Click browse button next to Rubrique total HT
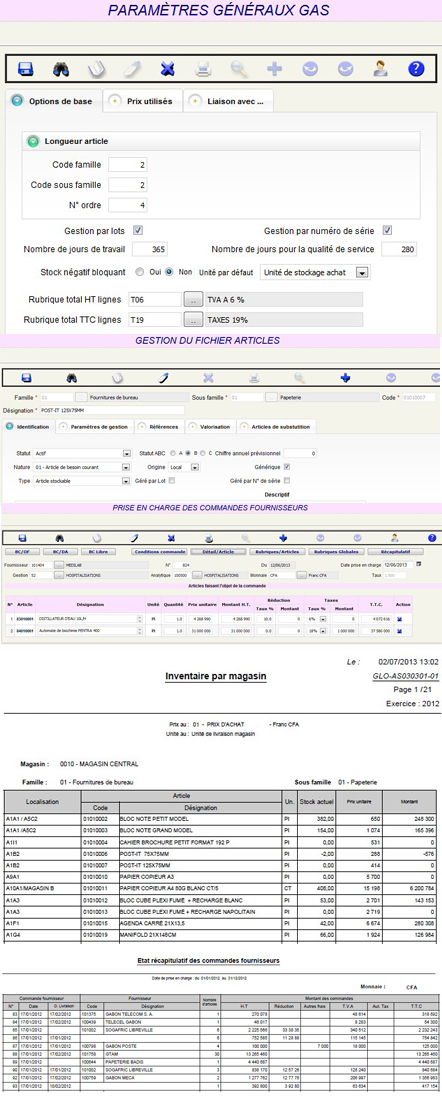 click(x=192, y=299)
